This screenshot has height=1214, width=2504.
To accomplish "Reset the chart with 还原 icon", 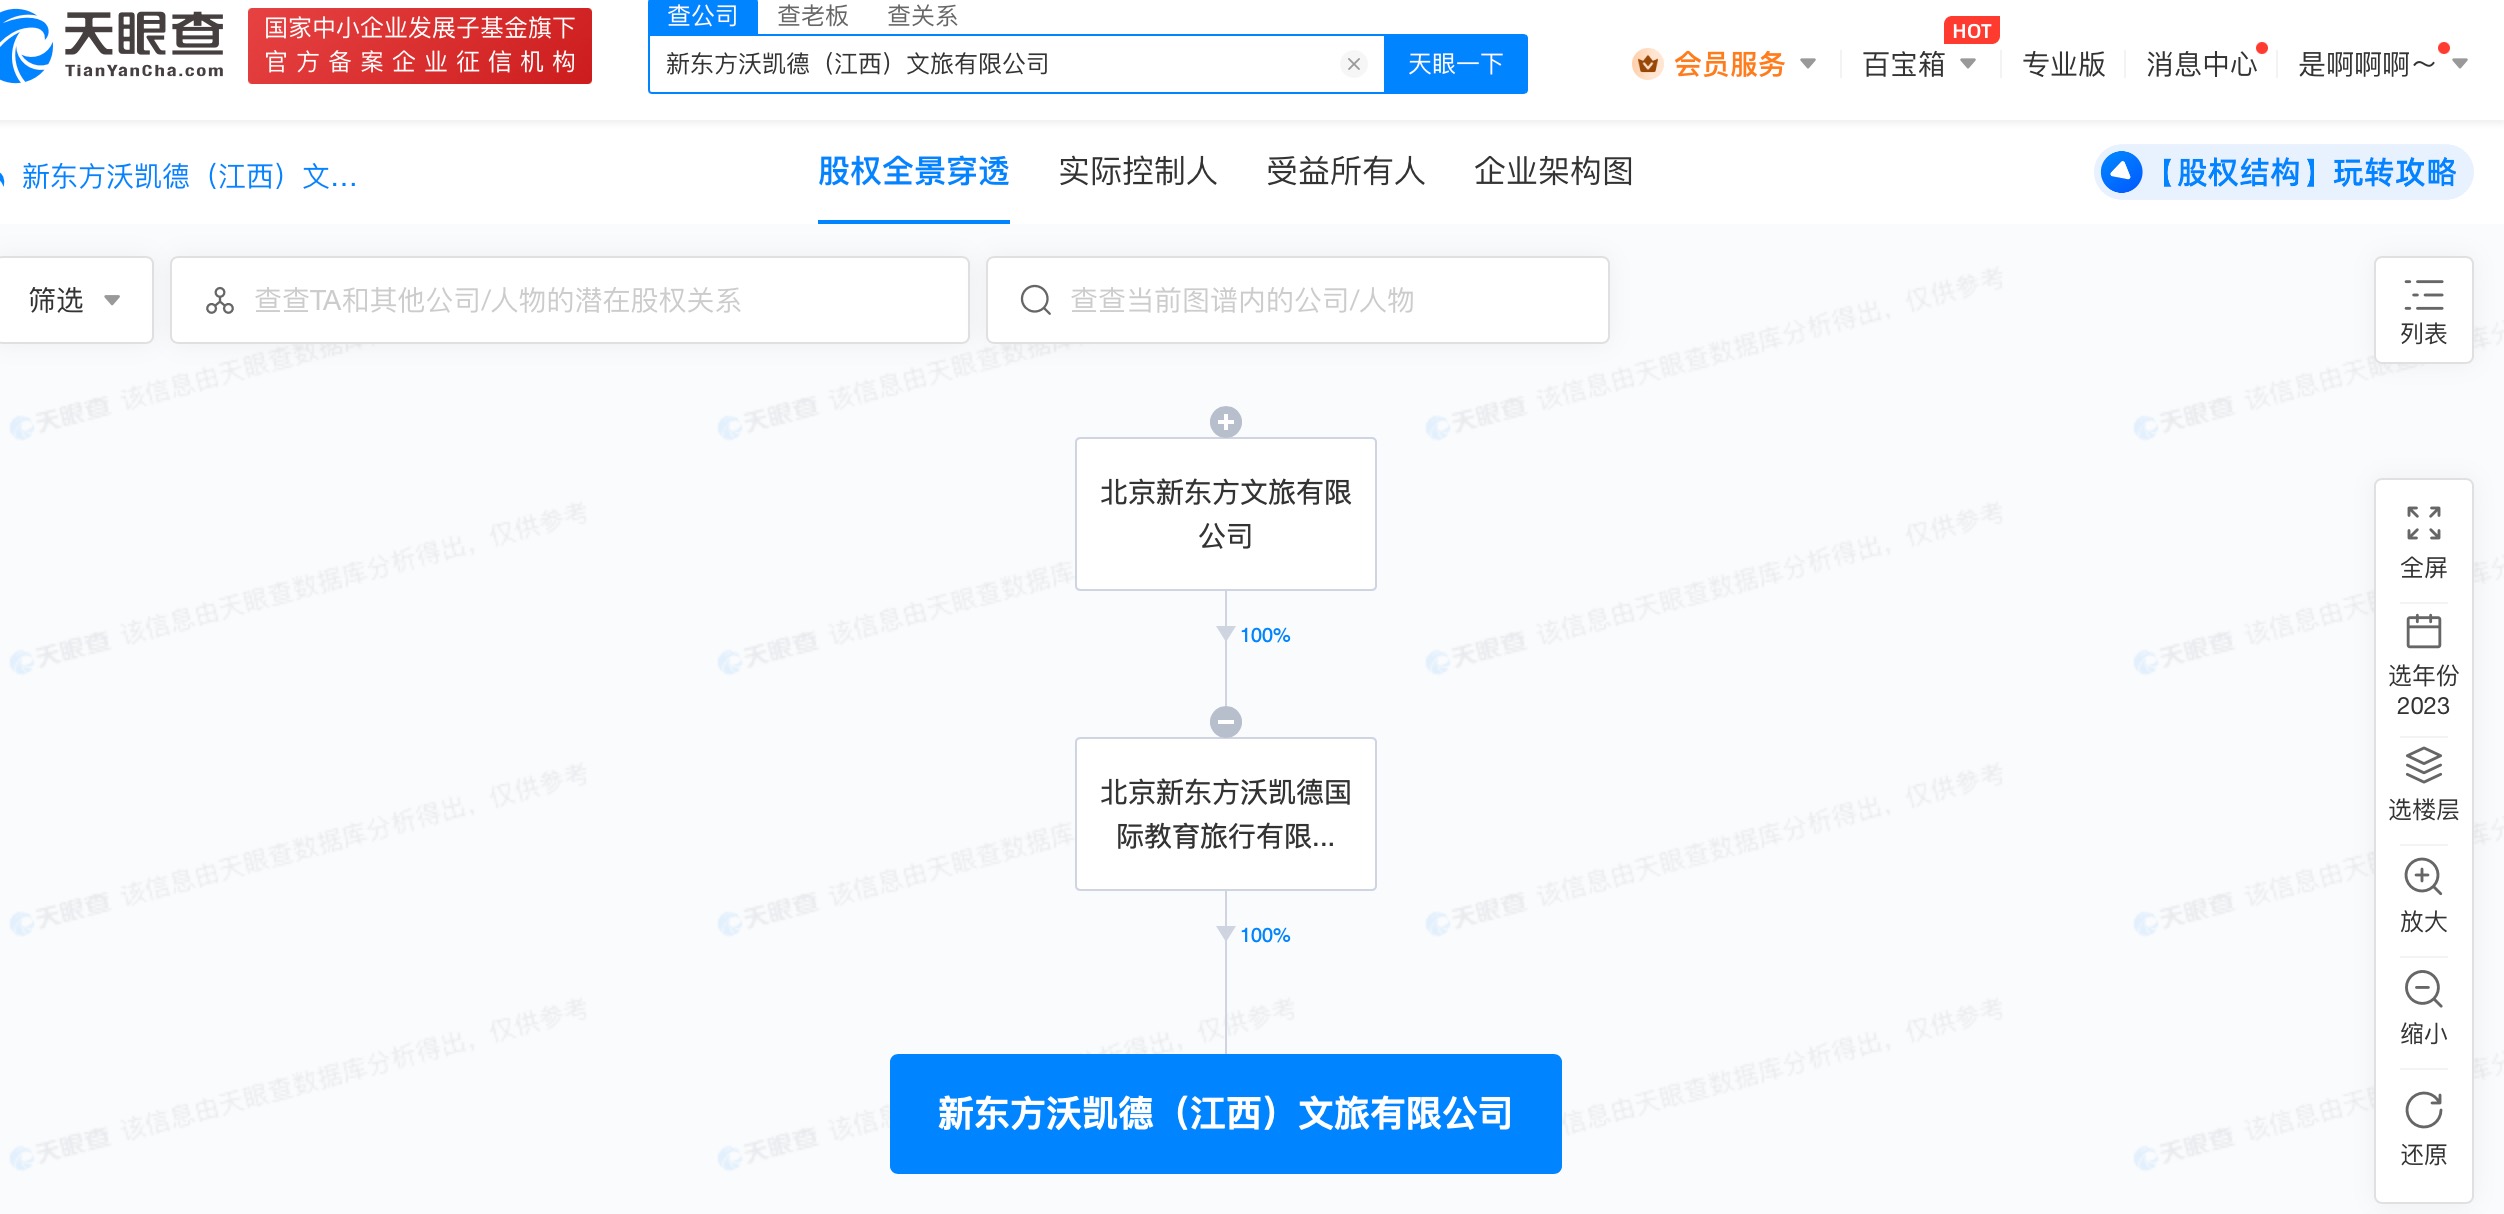I will point(2423,1110).
